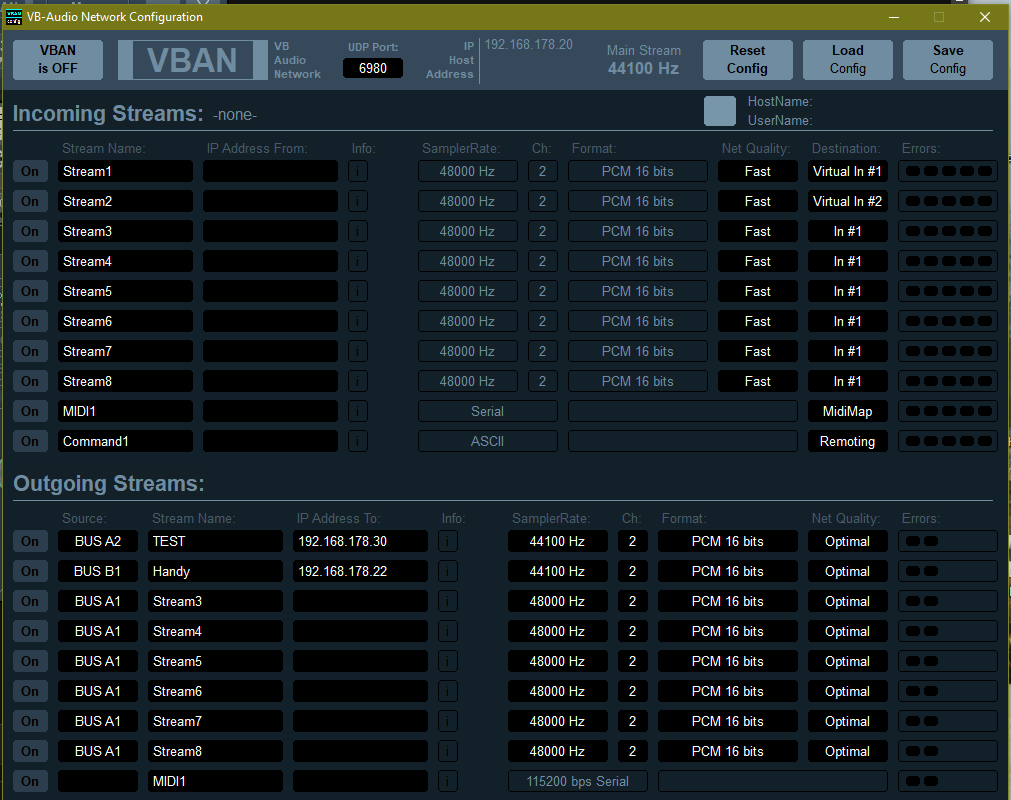This screenshot has height=800, width=1011.
Task: Edit IP Address From of incoming Stream1
Action: [x=270, y=171]
